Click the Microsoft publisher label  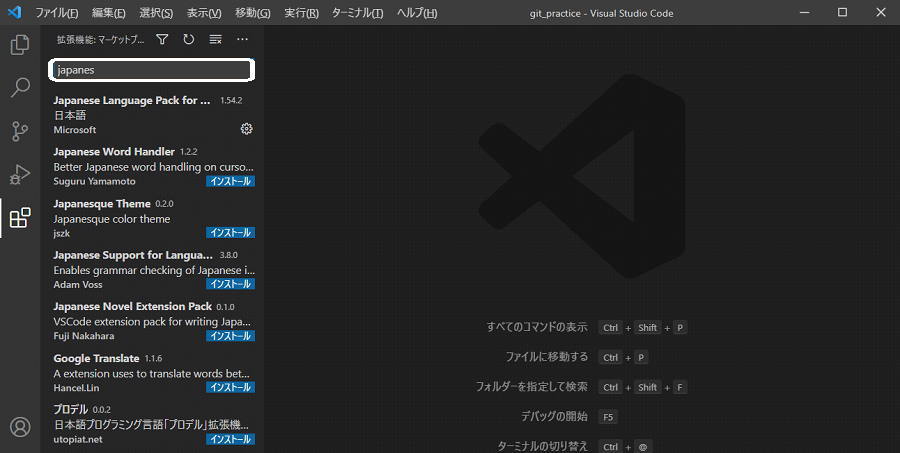[x=75, y=130]
